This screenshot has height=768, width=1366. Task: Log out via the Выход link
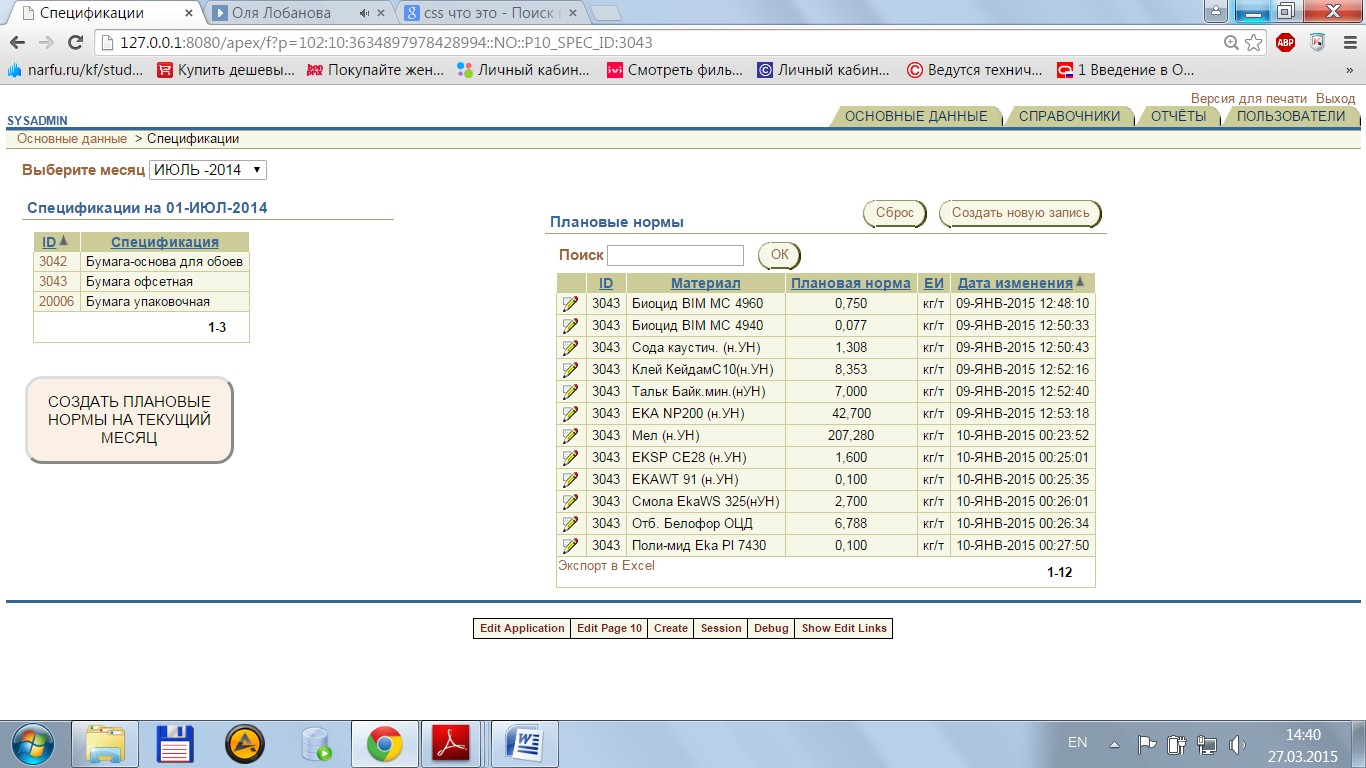pos(1335,99)
